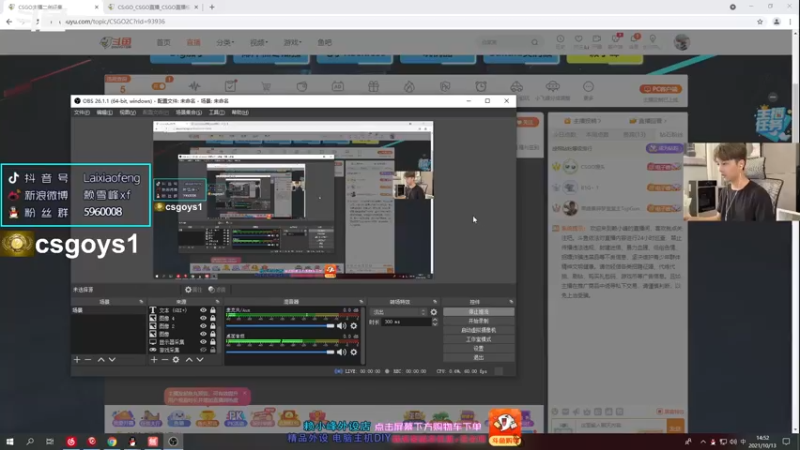Click gift box icon in stream toolbar
This screenshot has height=450, width=800.
pyautogui.click(x=373, y=87)
